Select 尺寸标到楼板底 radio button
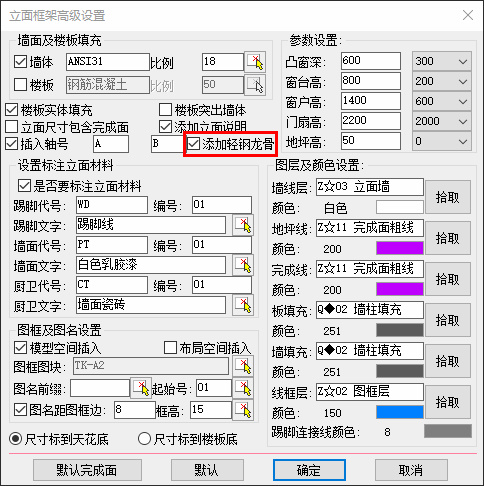The image size is (484, 486). pyautogui.click(x=144, y=439)
